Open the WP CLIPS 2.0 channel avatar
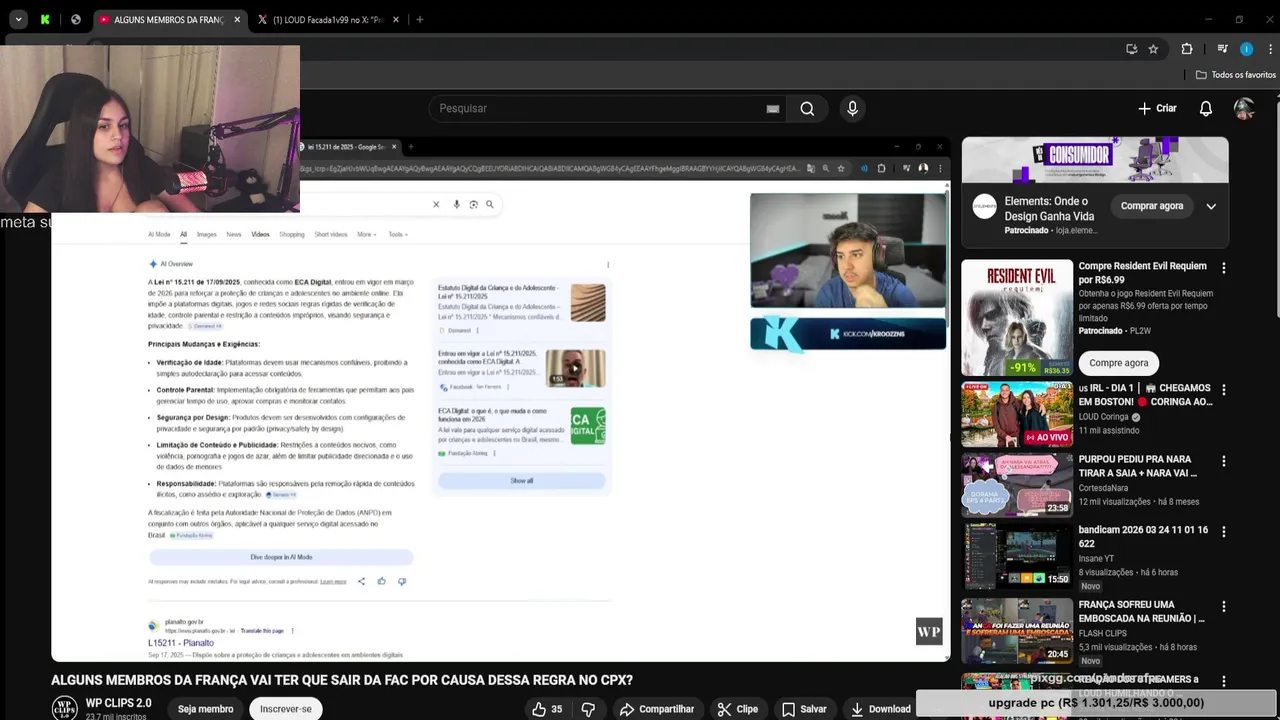 (x=64, y=708)
